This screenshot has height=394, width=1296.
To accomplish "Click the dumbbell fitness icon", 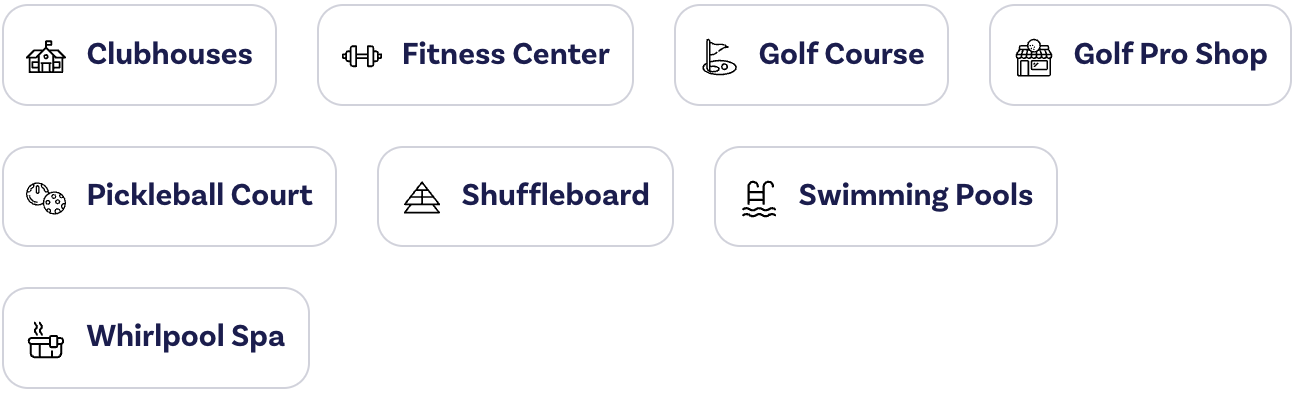I will click(x=361, y=56).
